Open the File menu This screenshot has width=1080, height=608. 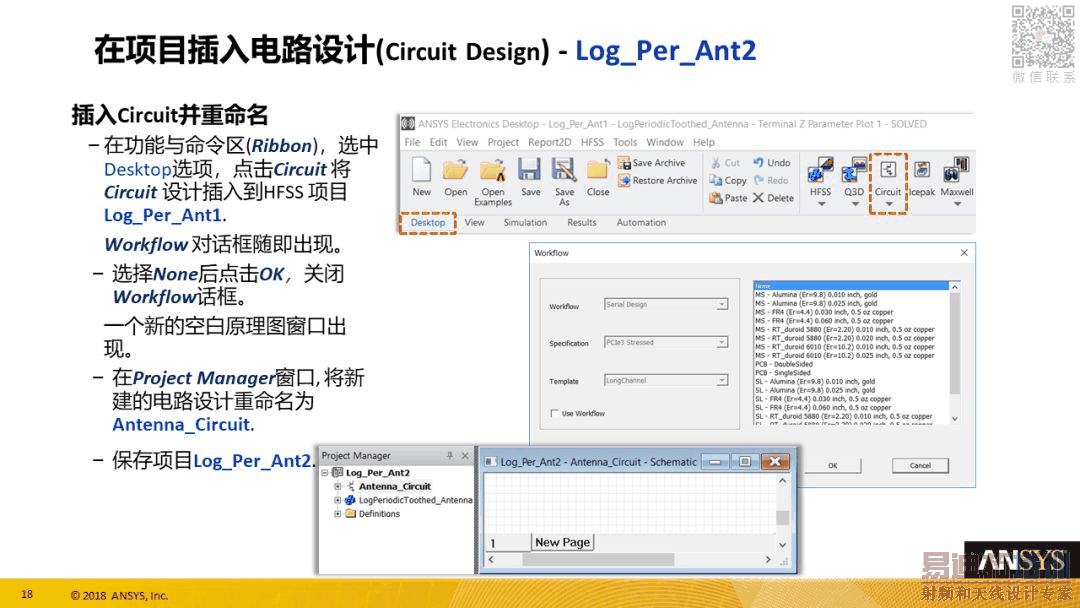point(412,142)
